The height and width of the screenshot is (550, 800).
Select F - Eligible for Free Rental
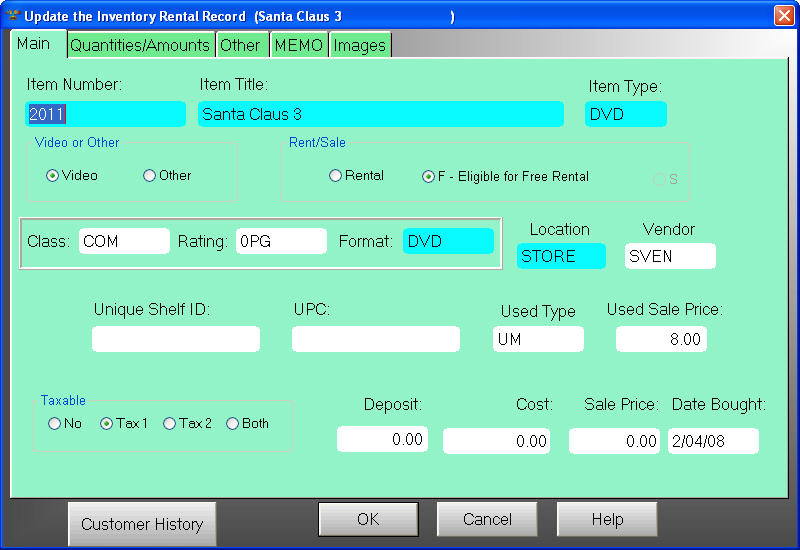pos(429,177)
